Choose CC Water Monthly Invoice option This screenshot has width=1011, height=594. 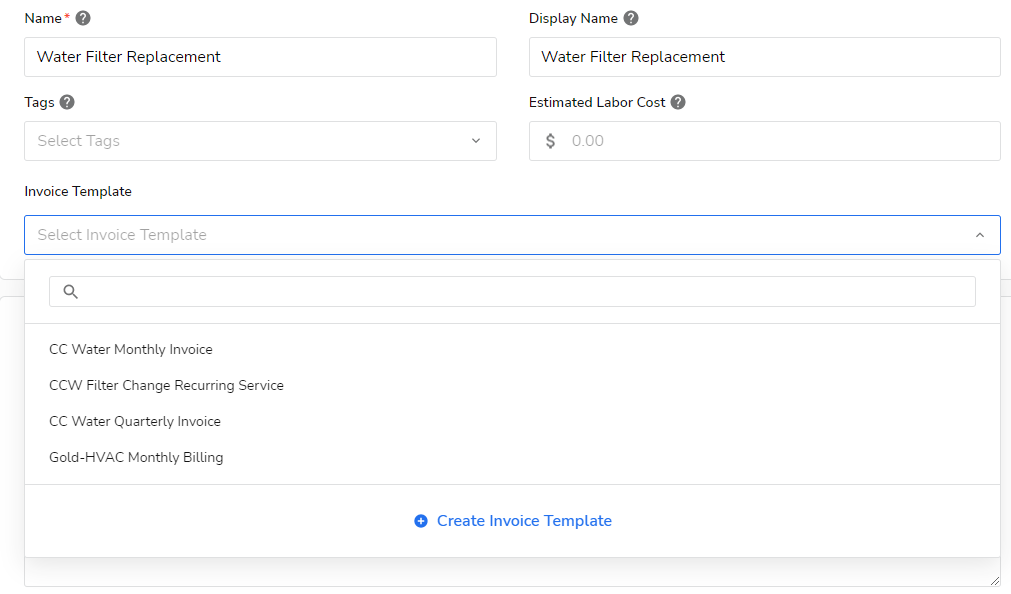coord(131,349)
